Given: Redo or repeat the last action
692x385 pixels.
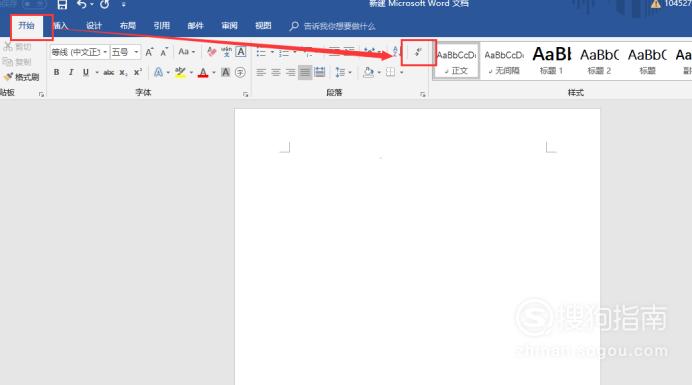Looking at the screenshot, I should coord(105,5).
